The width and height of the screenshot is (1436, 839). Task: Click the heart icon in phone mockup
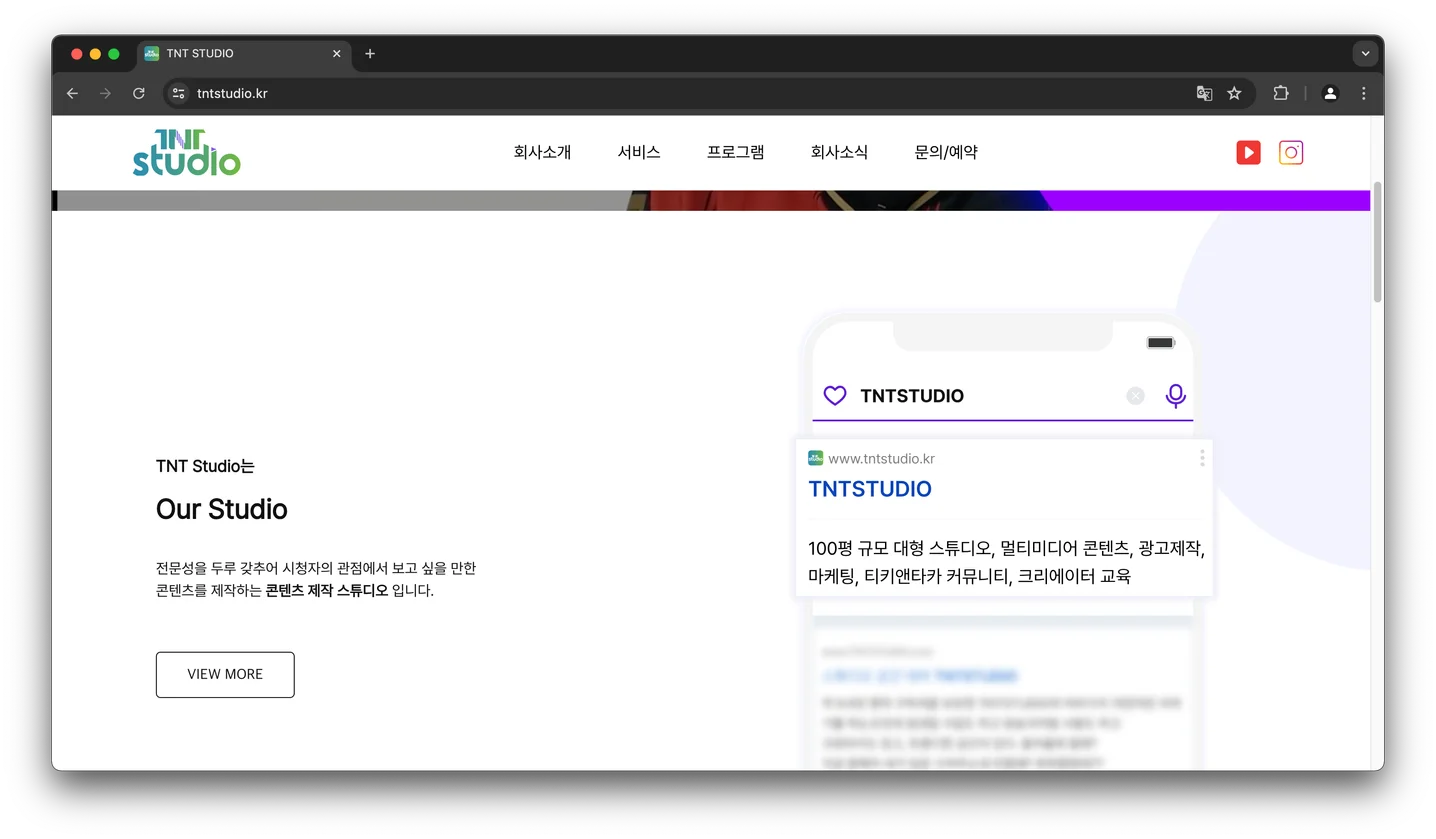point(835,395)
